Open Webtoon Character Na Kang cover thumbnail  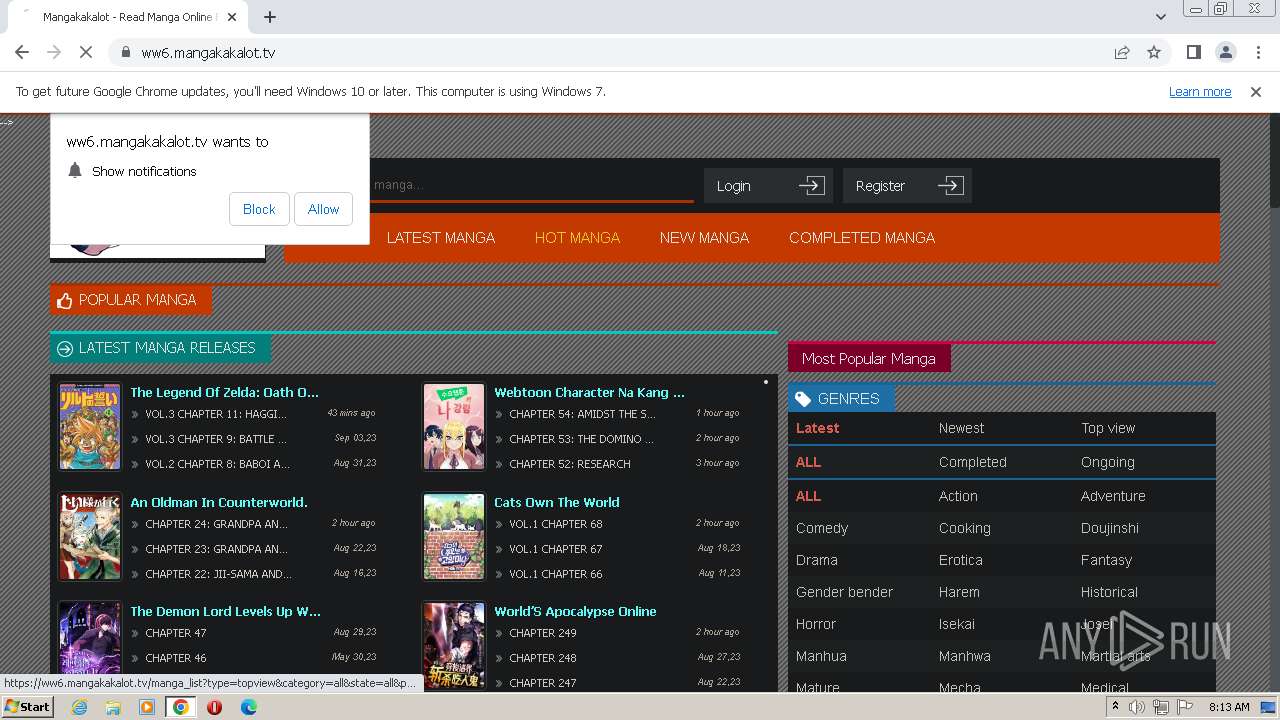coord(454,427)
